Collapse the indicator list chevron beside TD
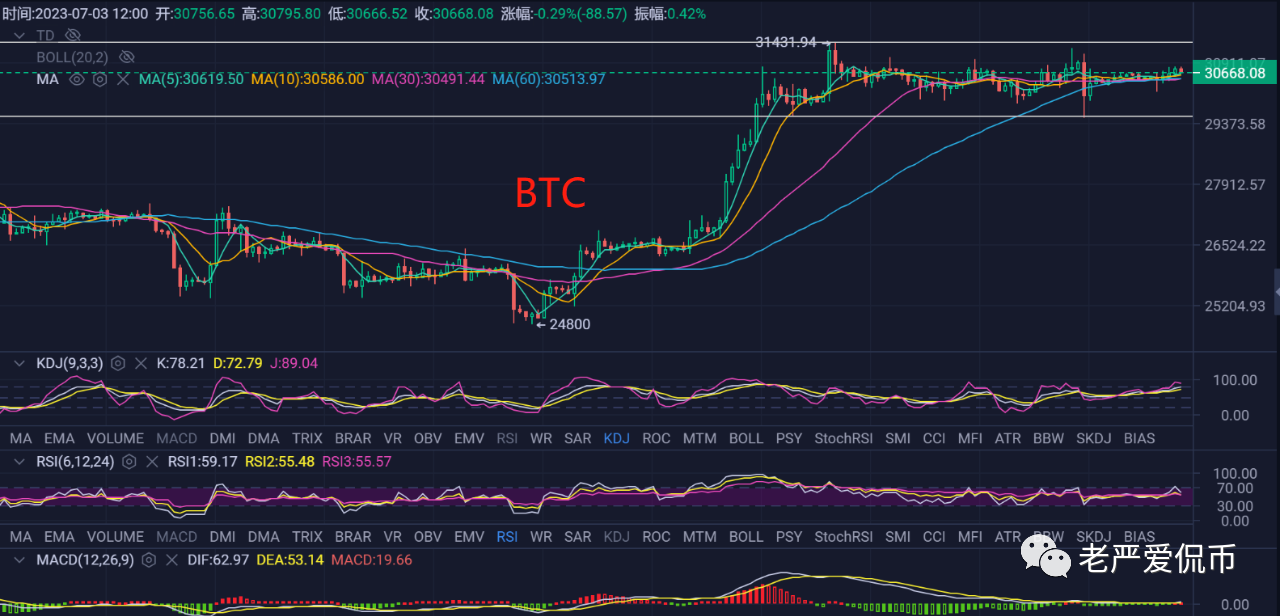The height and width of the screenshot is (616, 1280). pyautogui.click(x=19, y=35)
